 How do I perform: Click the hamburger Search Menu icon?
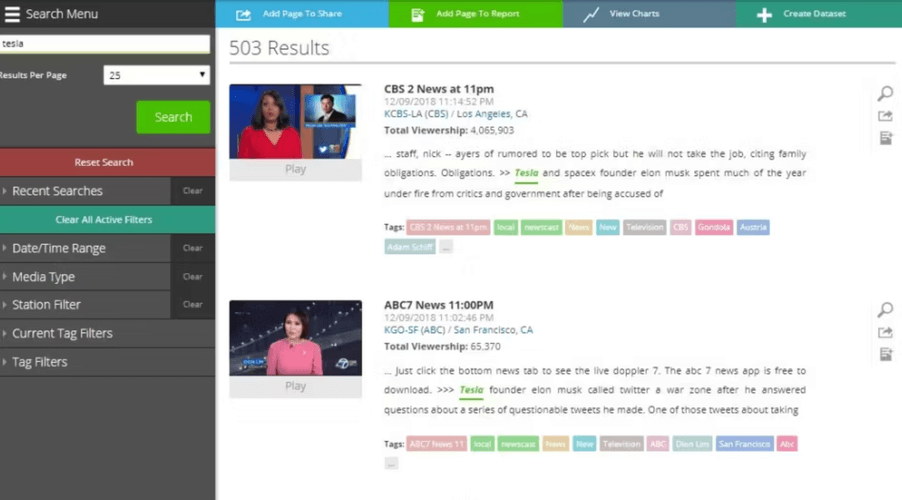(12, 14)
